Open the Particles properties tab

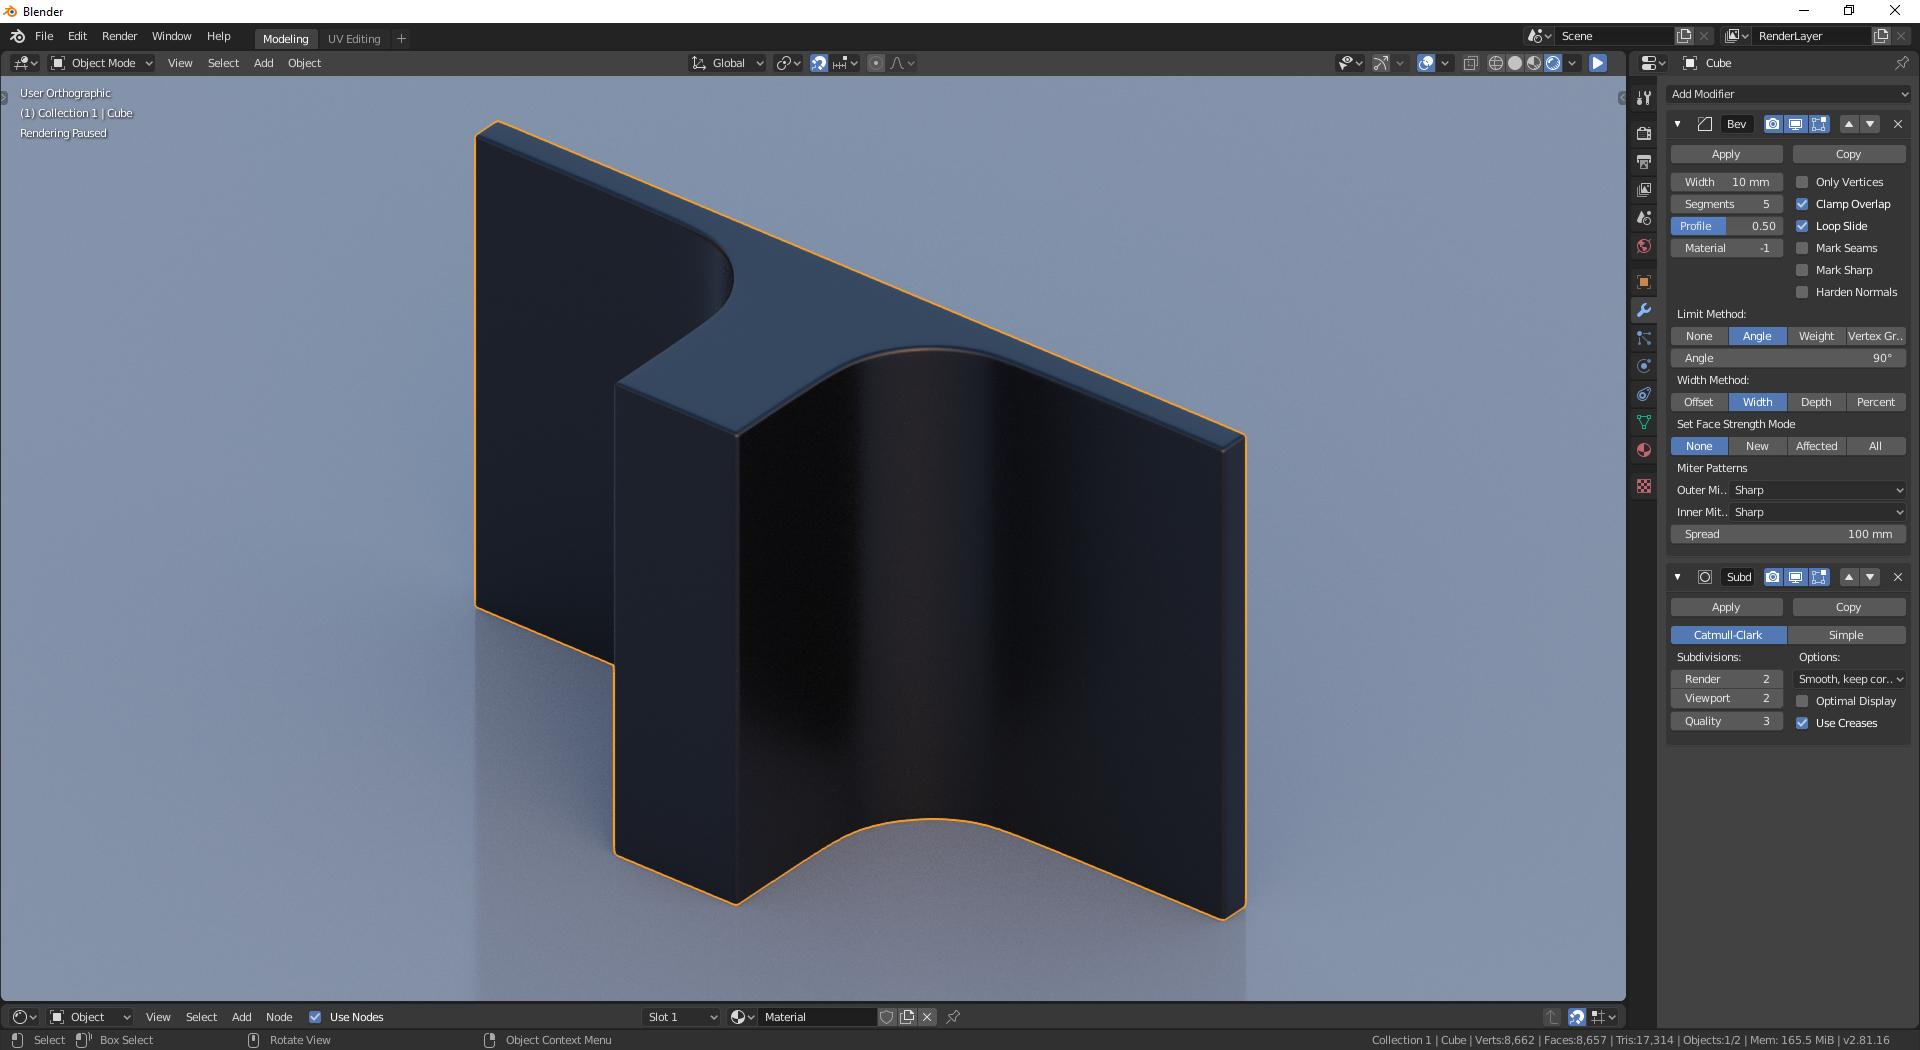pos(1643,338)
